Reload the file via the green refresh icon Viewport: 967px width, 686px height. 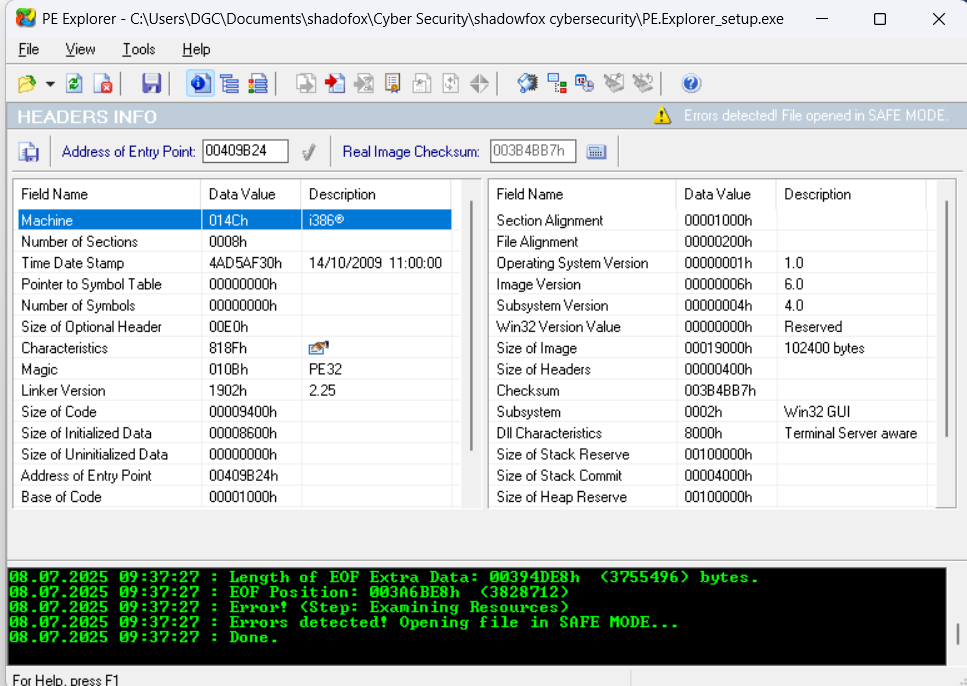click(x=75, y=83)
